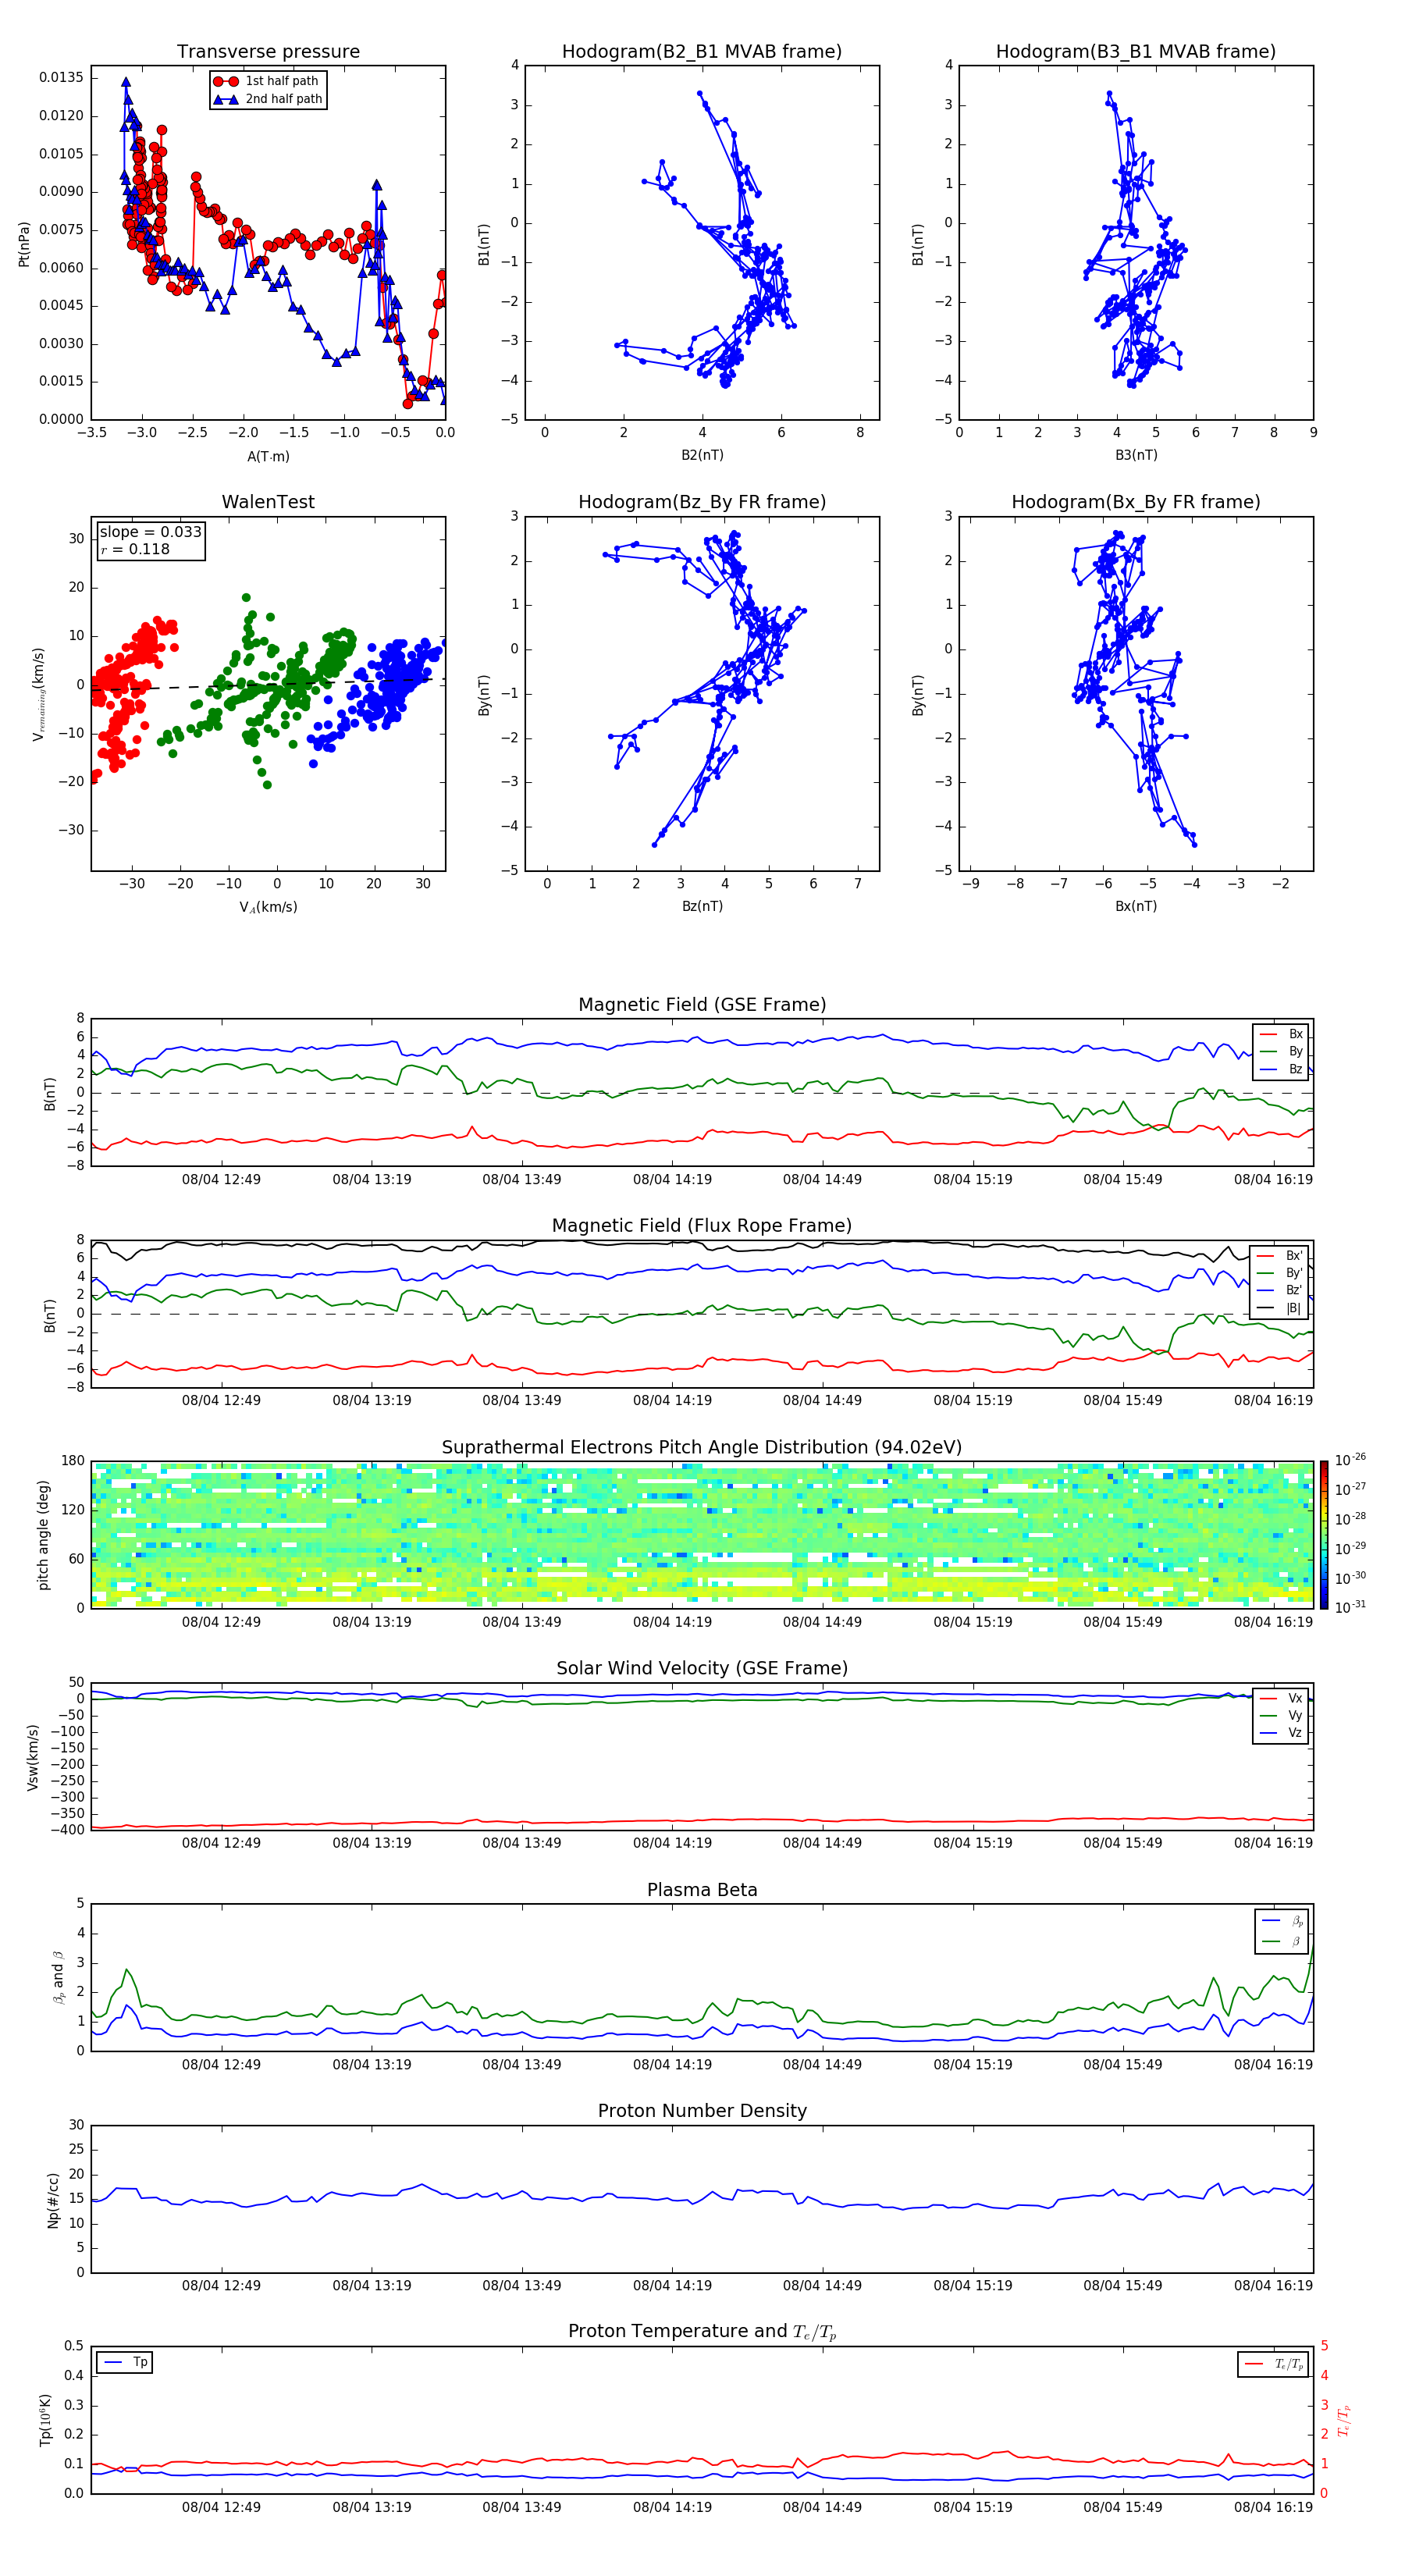Click the Bx(nT) axis label

(x=1136, y=906)
